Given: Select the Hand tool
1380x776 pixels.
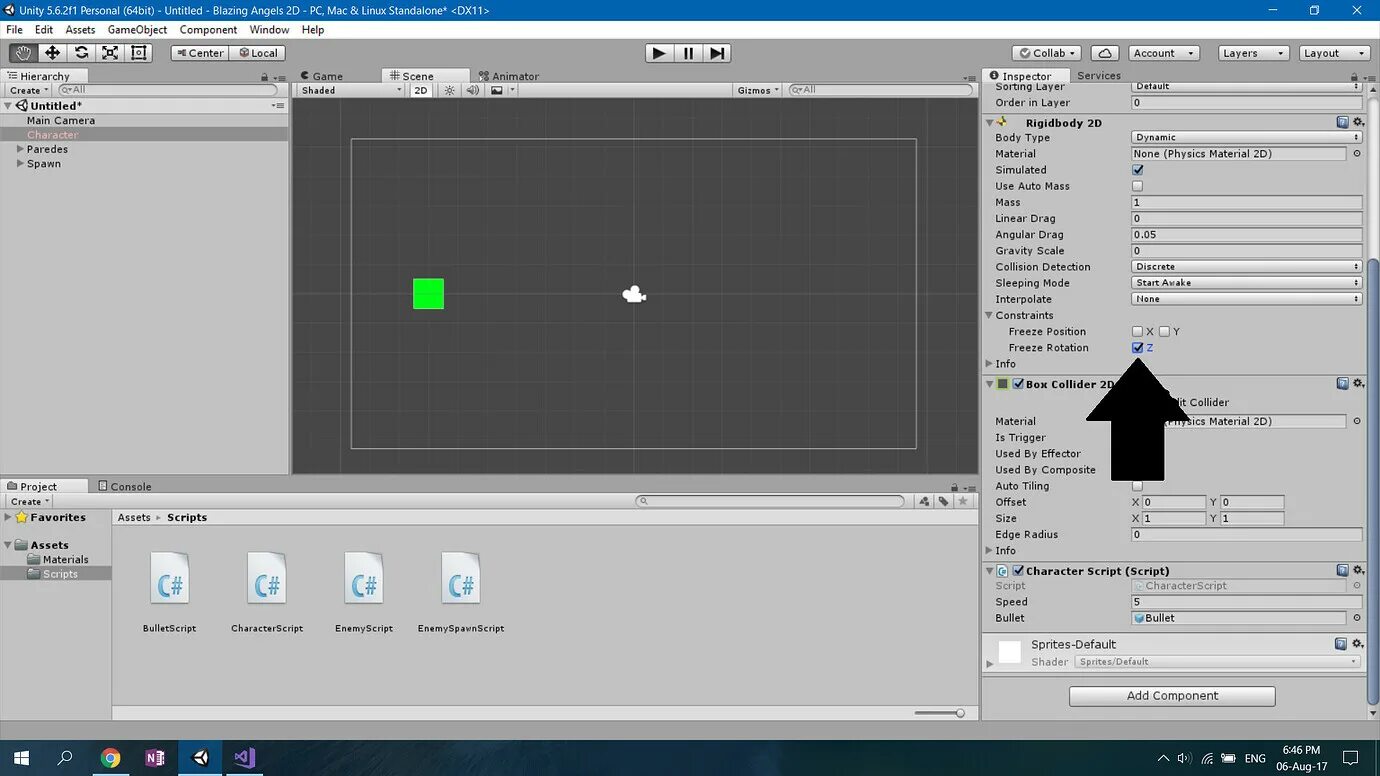Looking at the screenshot, I should pos(23,53).
